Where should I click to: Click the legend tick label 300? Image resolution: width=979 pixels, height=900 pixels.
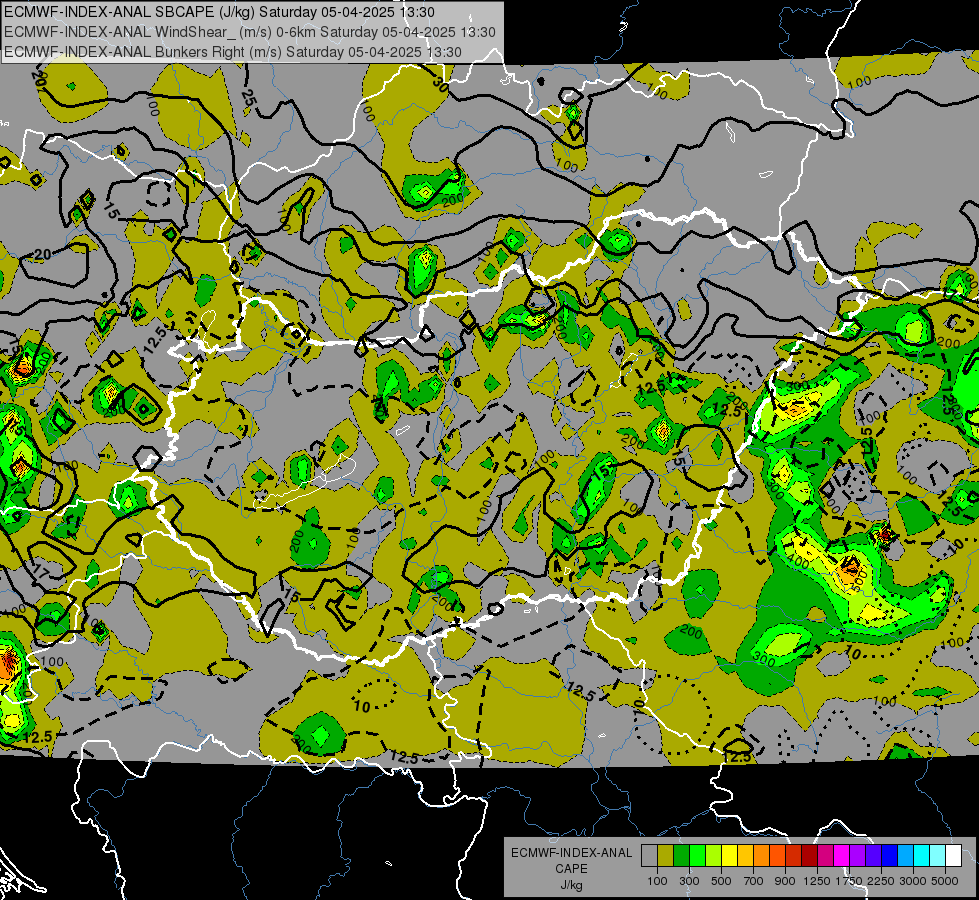coord(689,881)
